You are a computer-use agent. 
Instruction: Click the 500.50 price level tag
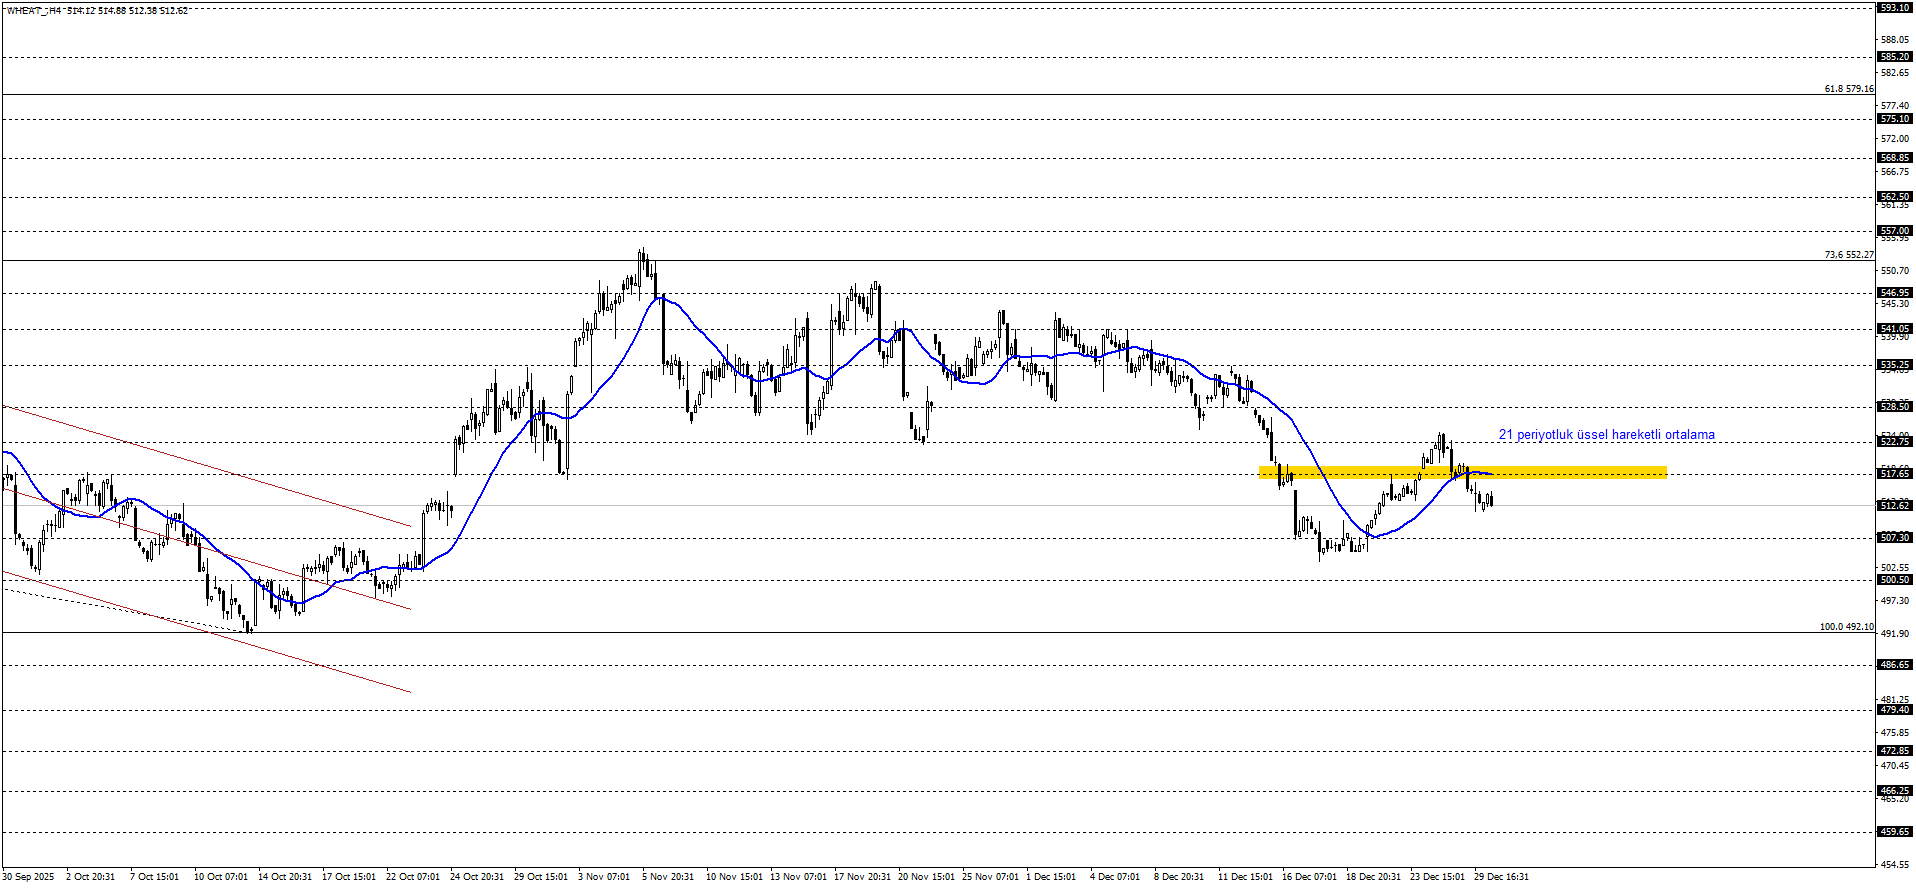tap(1895, 580)
